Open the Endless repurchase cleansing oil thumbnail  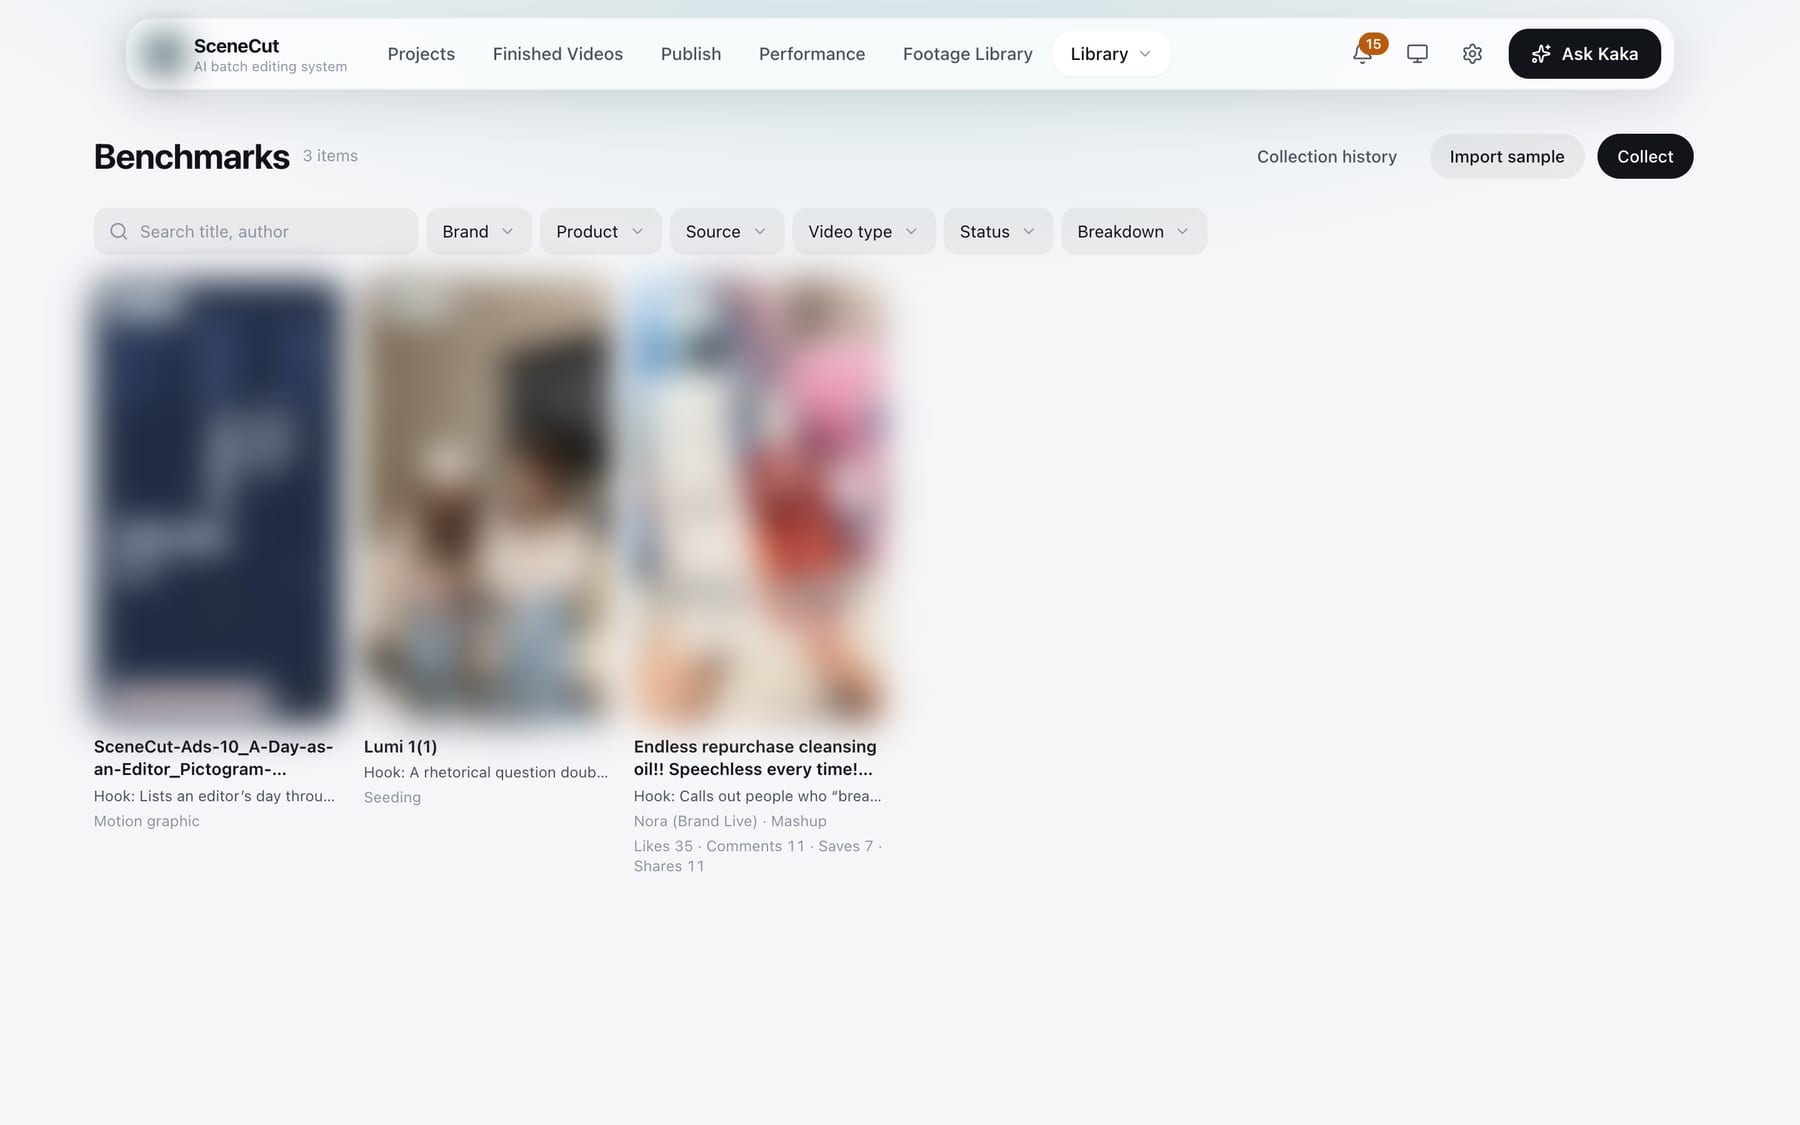tap(756, 500)
